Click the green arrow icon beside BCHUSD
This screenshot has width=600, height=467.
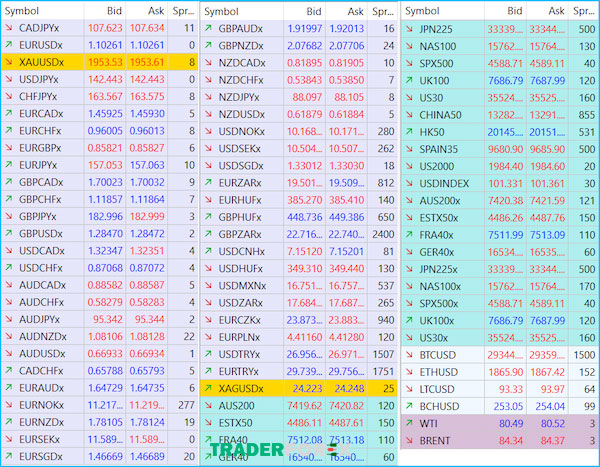pyautogui.click(x=409, y=406)
